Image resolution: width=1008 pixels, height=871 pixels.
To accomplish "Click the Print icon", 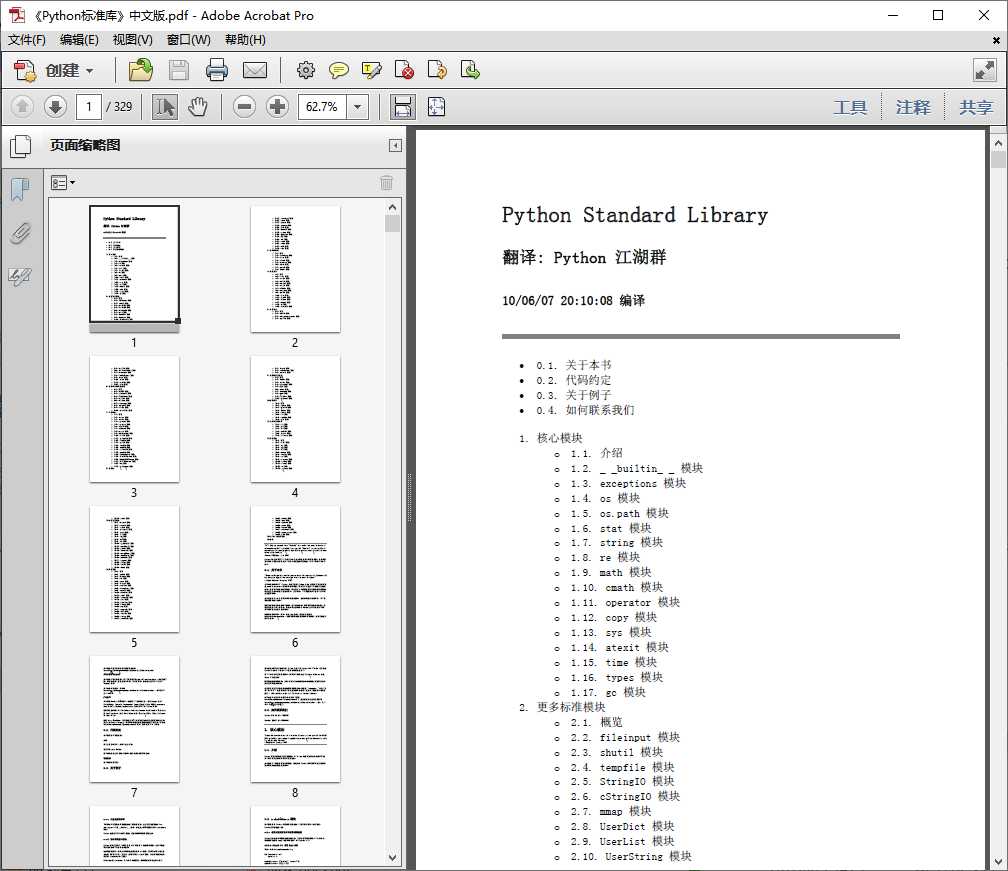I will pyautogui.click(x=217, y=70).
